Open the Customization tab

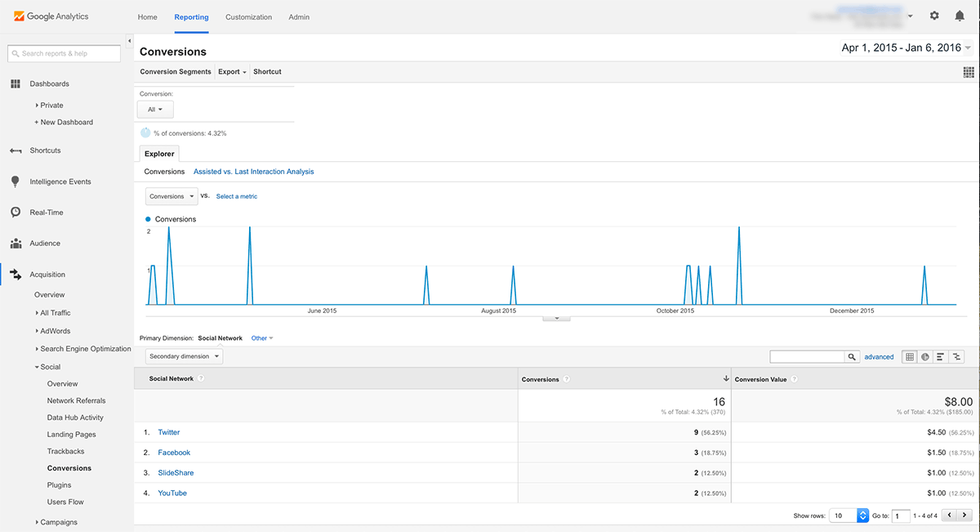click(x=249, y=17)
